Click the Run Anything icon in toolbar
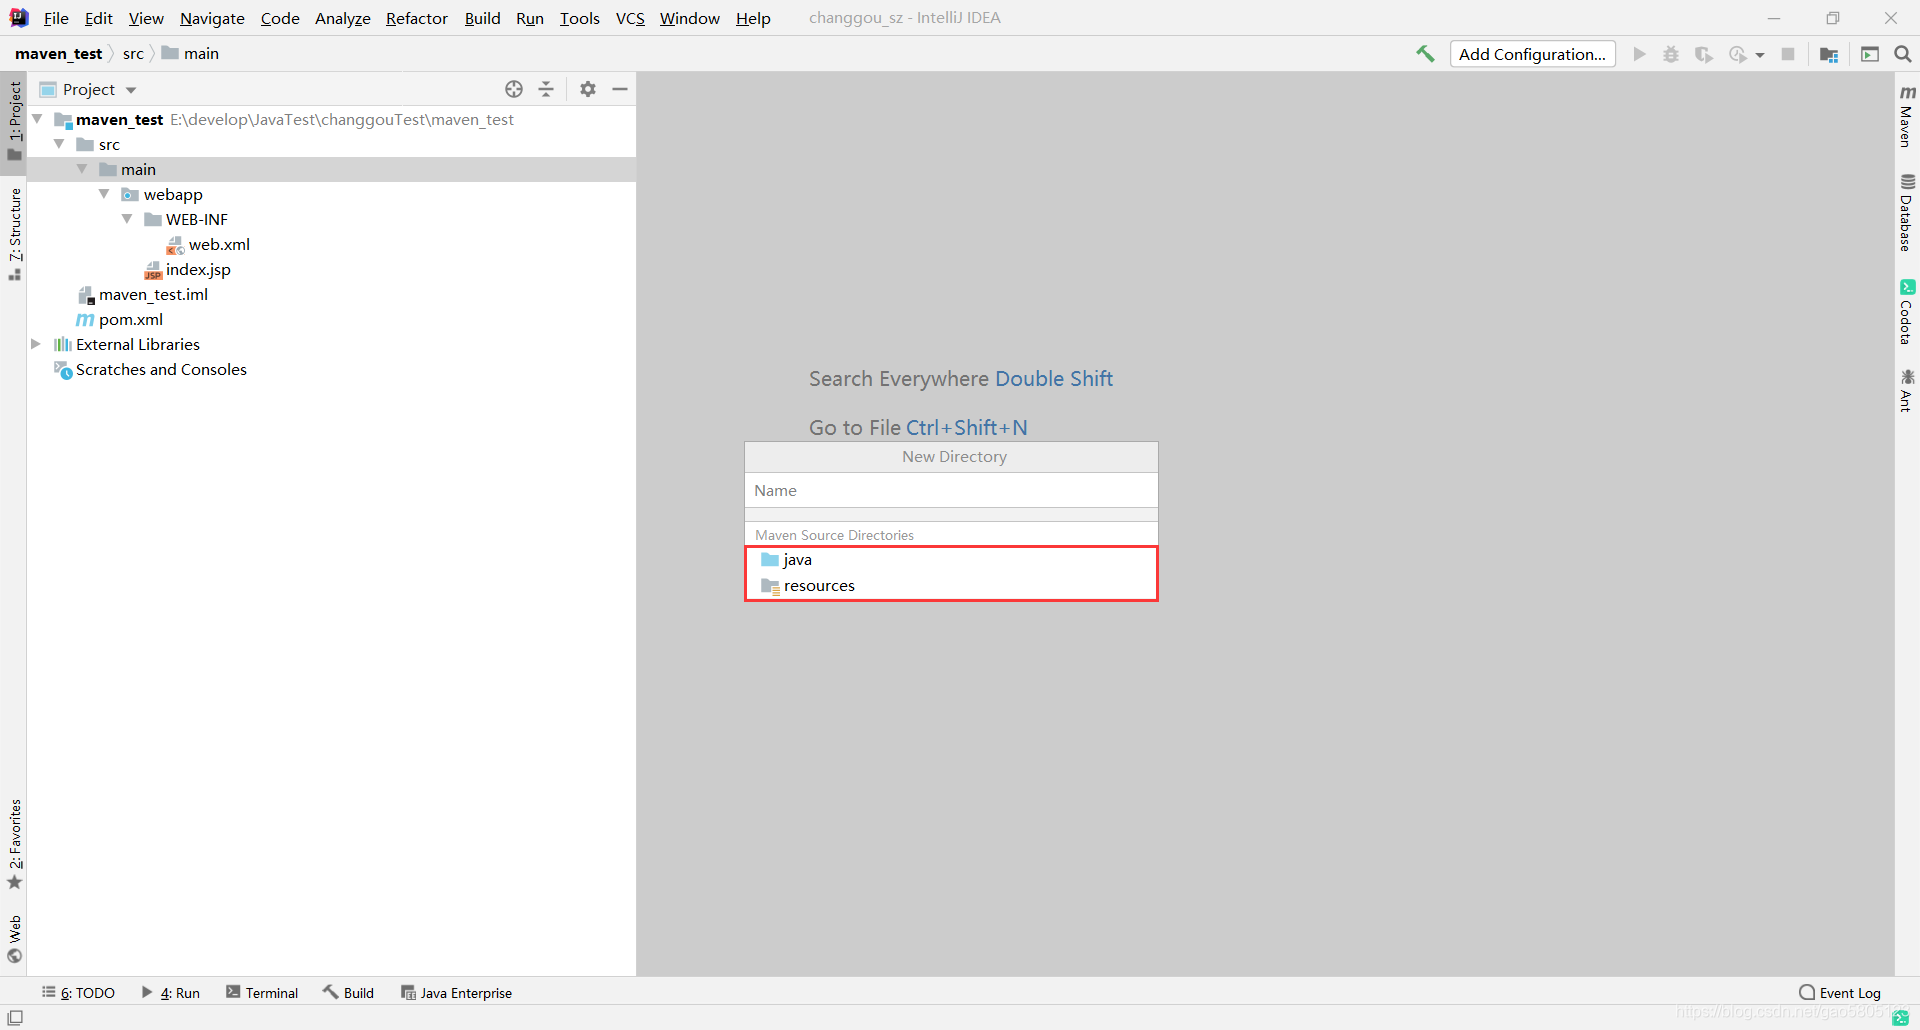1920x1030 pixels. coord(1870,54)
